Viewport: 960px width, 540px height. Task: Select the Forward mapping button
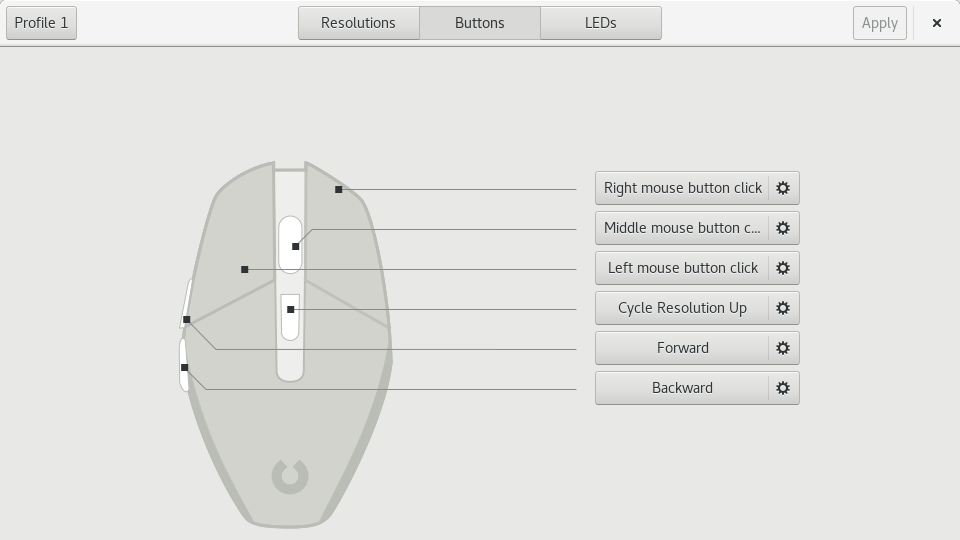682,348
